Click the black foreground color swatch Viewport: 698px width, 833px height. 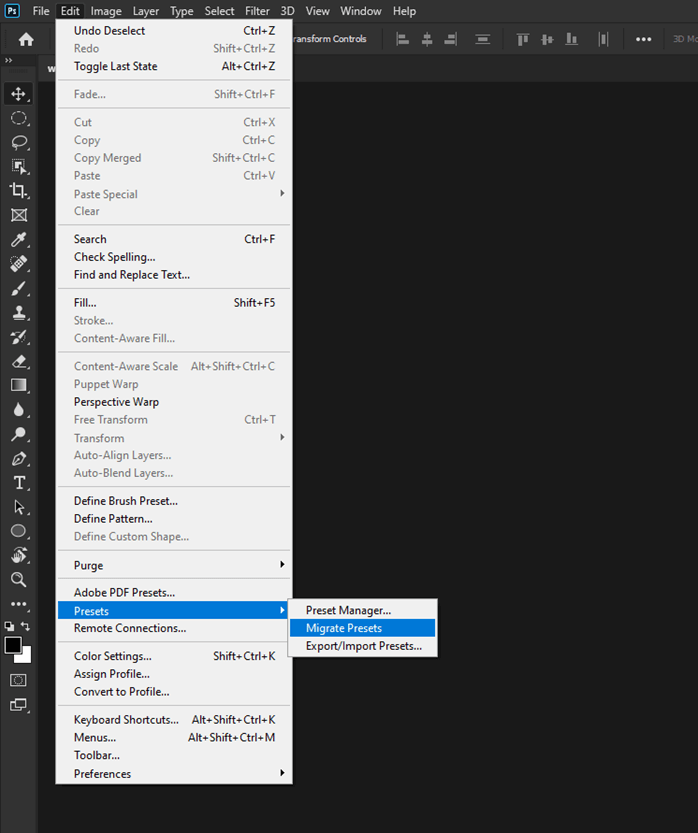tap(12, 644)
